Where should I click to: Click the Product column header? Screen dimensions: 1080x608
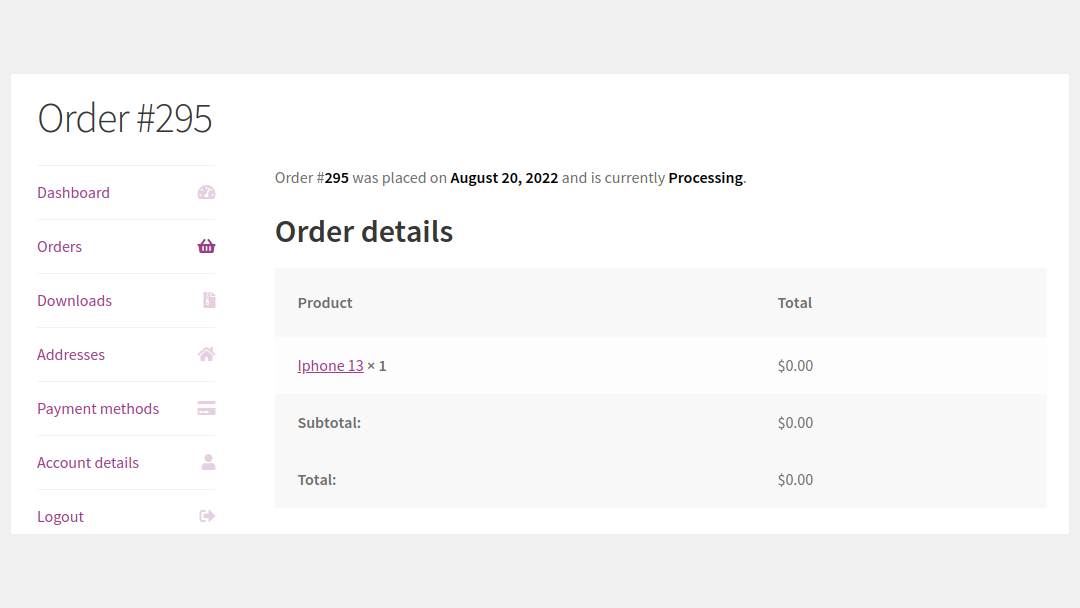tap(325, 303)
